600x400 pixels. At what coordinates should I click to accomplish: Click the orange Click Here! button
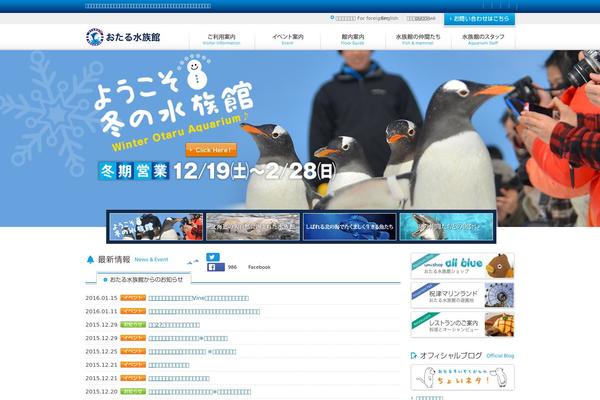click(211, 150)
